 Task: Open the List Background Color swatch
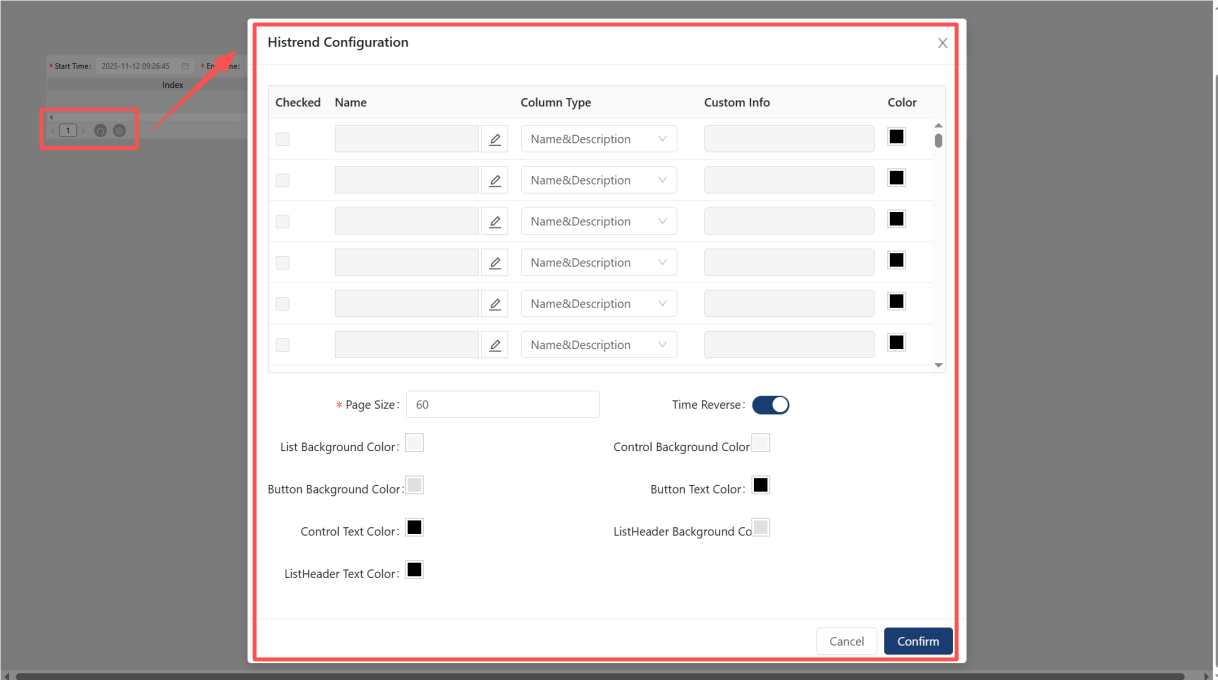(x=414, y=443)
